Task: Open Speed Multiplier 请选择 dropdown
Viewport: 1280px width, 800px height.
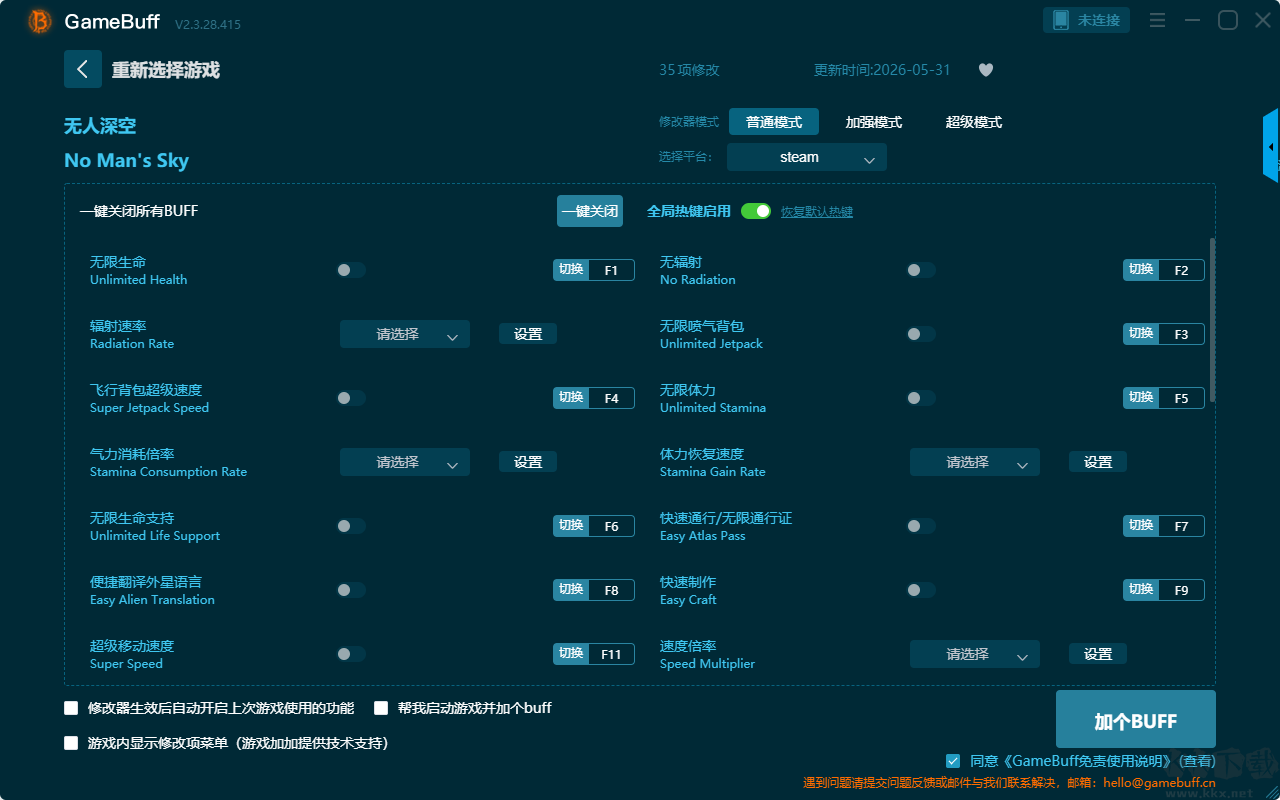Action: (x=975, y=654)
